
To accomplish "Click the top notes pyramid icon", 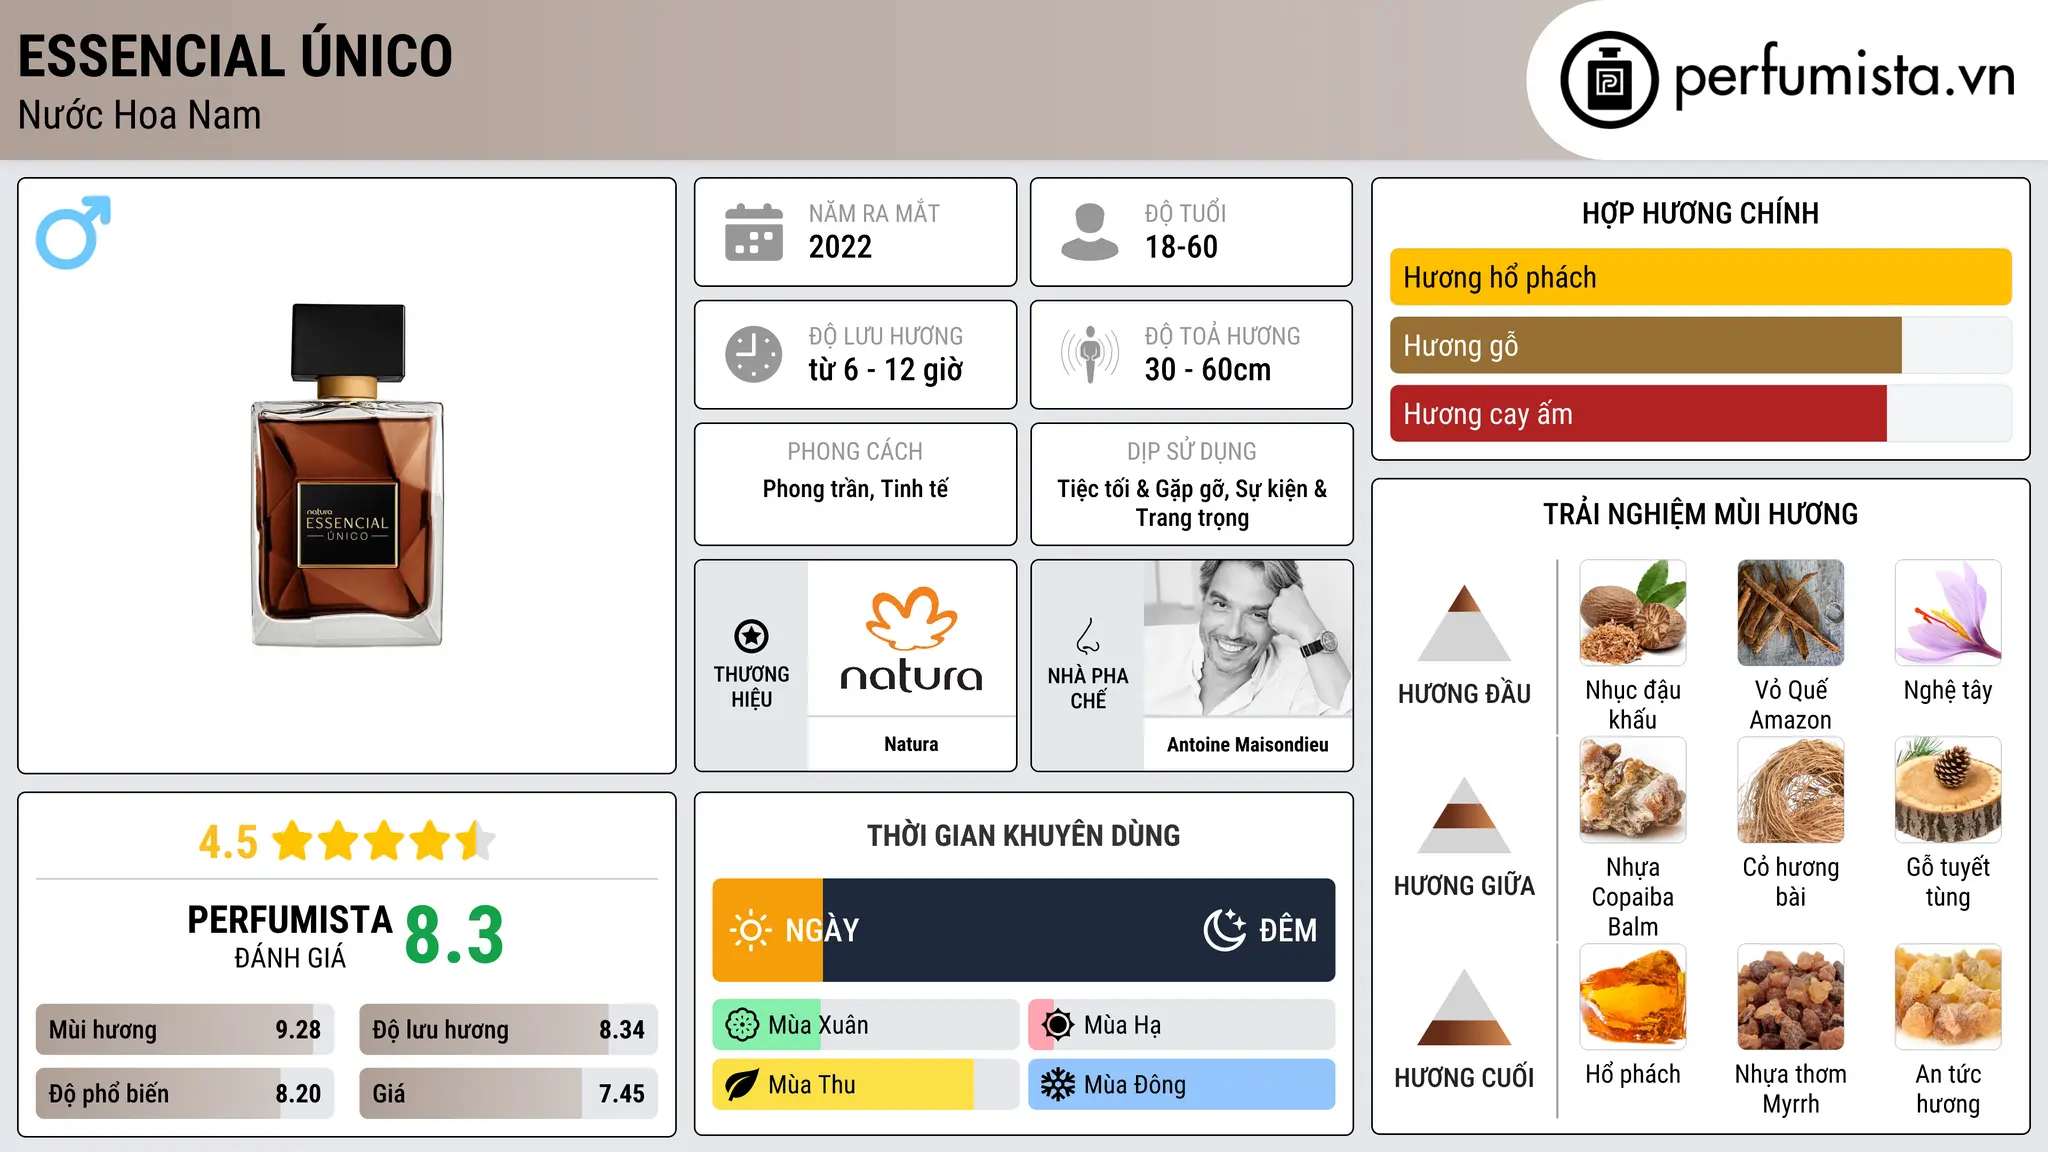I will click(x=1464, y=623).
